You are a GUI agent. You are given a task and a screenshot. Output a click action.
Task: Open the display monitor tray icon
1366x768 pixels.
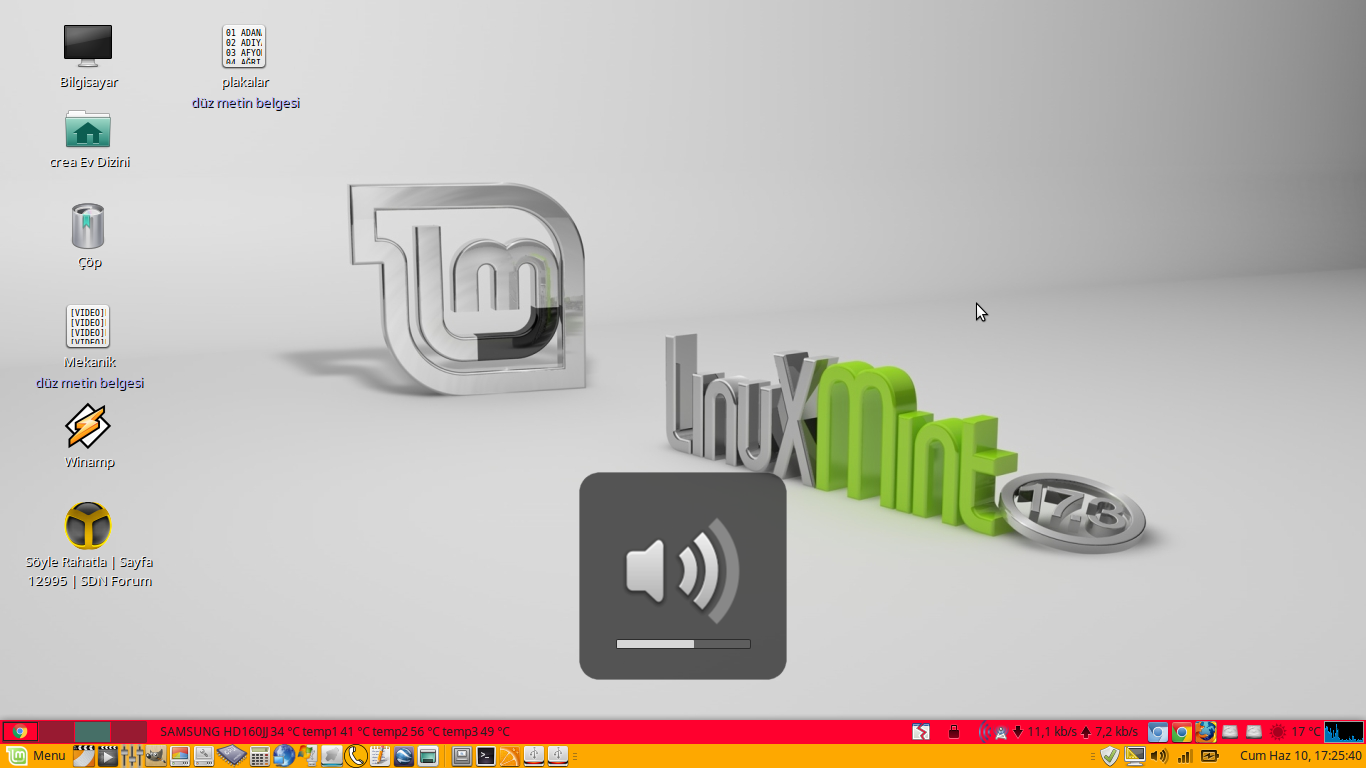click(x=1134, y=756)
